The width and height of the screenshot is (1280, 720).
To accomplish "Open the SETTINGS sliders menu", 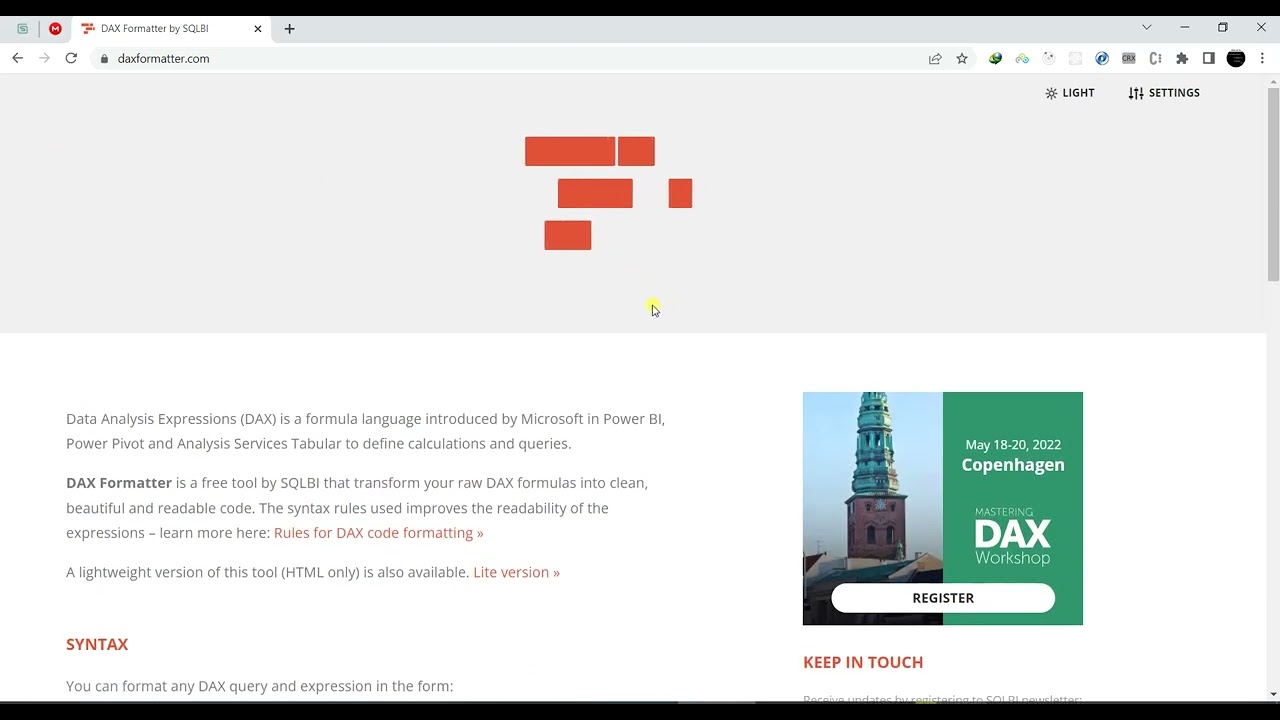I will click(1164, 93).
